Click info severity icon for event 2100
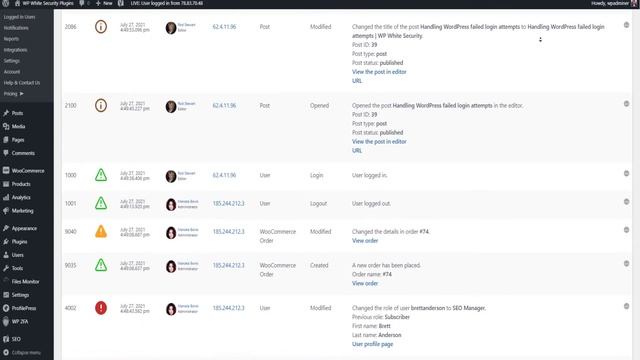This screenshot has width=640, height=360. coord(101,106)
